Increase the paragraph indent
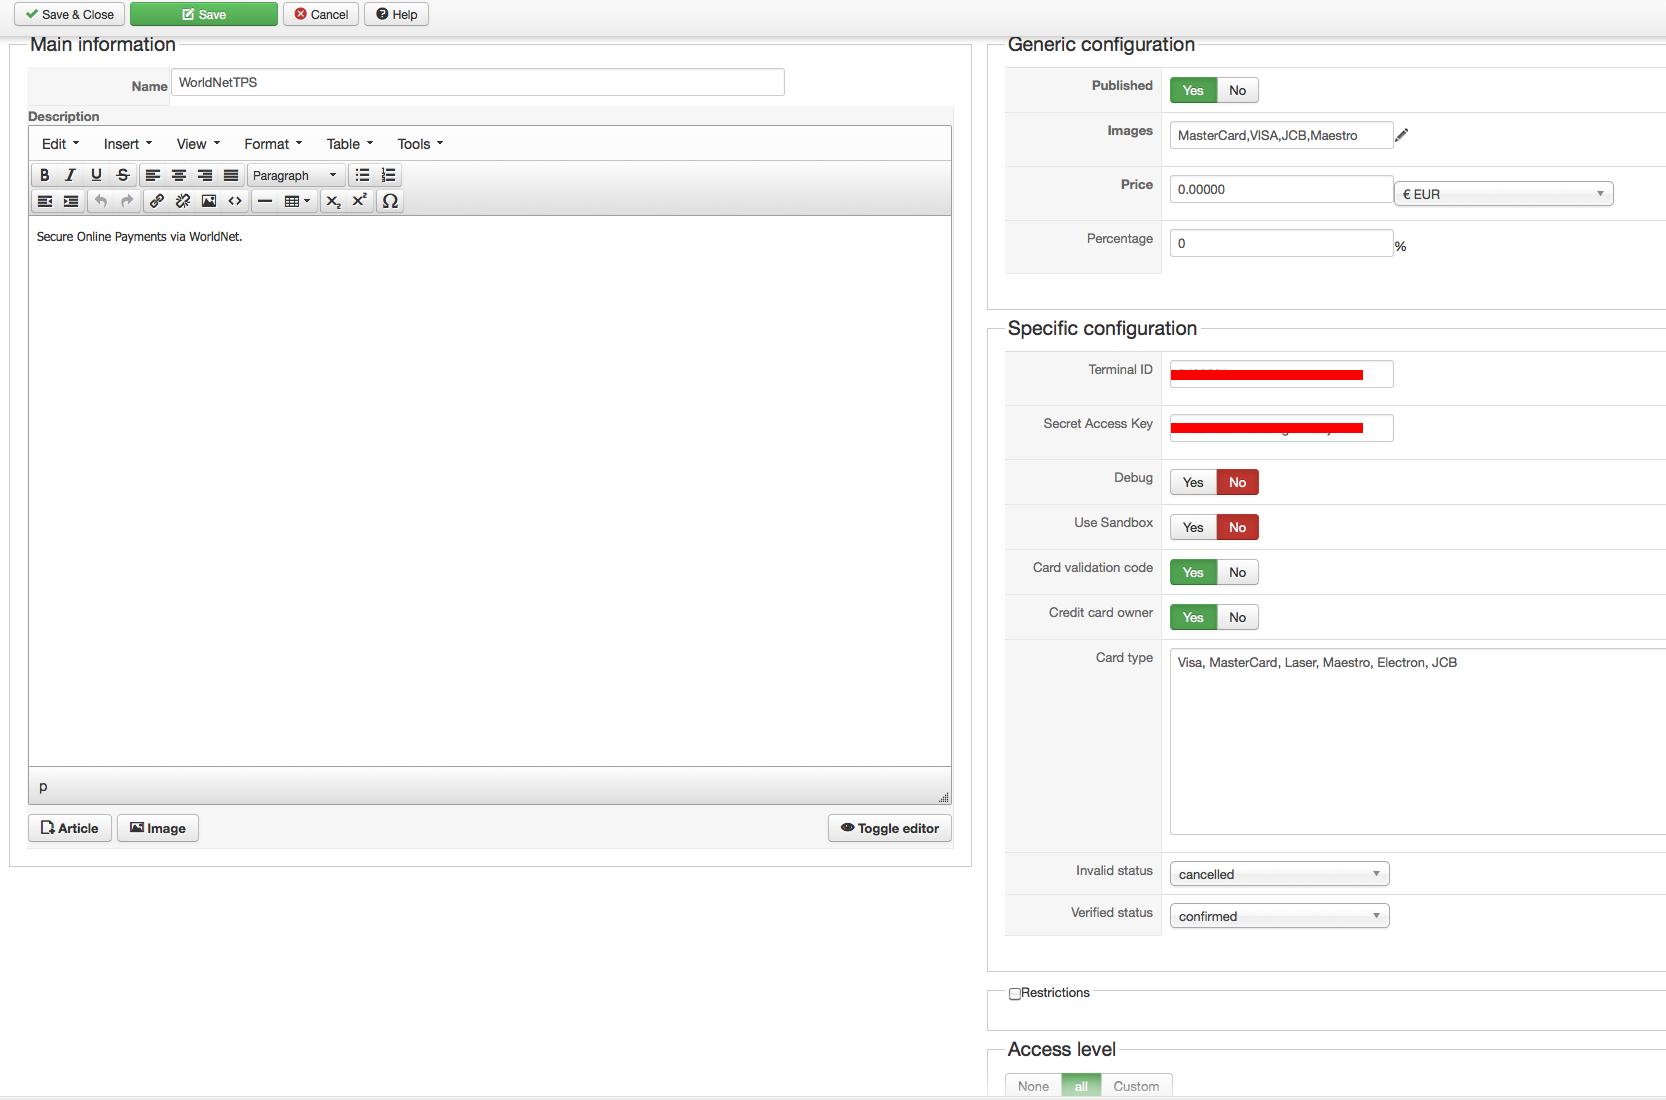This screenshot has width=1666, height=1100. point(71,201)
